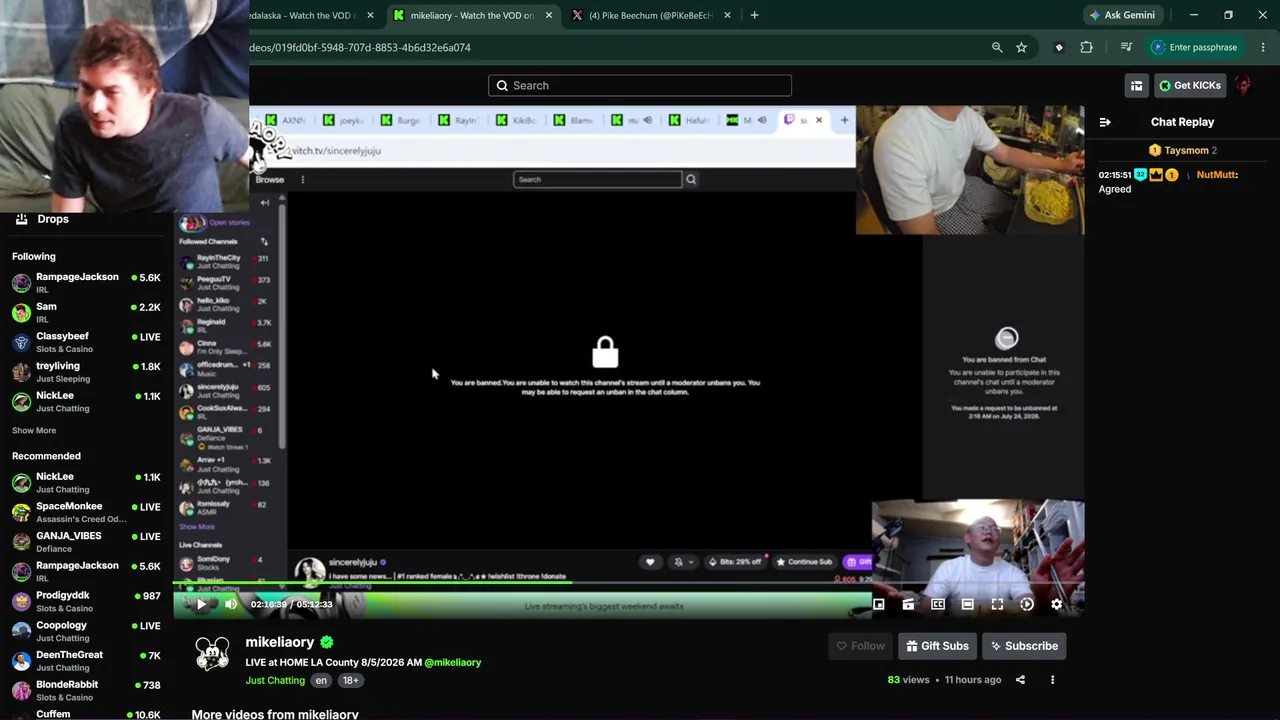Enter fullscreen on the video player
Image resolution: width=1280 pixels, height=720 pixels.
[x=997, y=604]
